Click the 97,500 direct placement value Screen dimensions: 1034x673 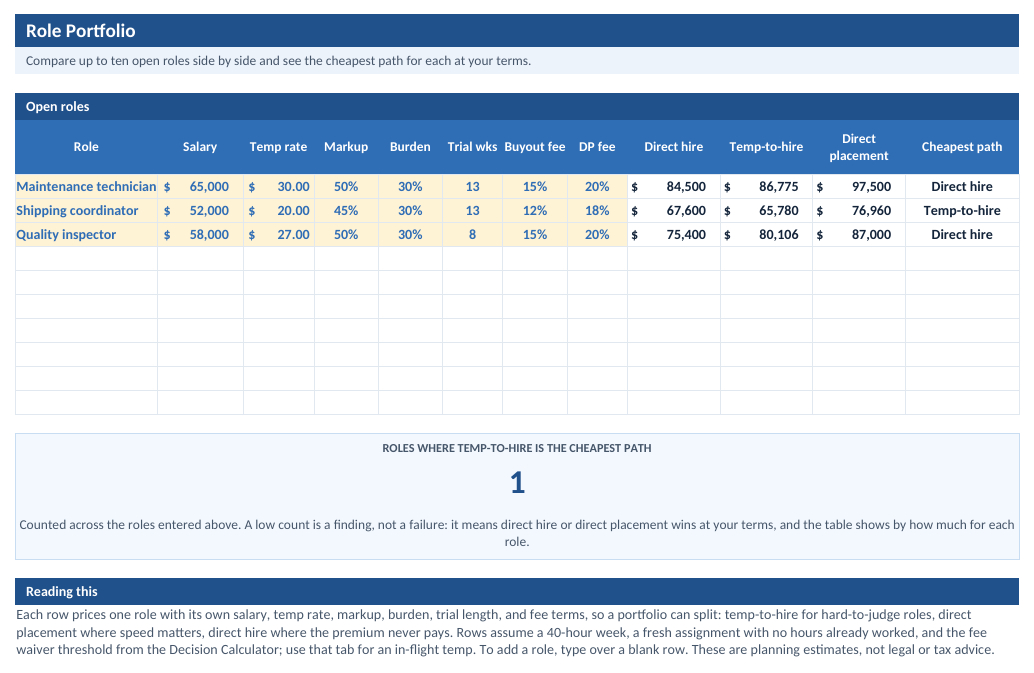859,187
